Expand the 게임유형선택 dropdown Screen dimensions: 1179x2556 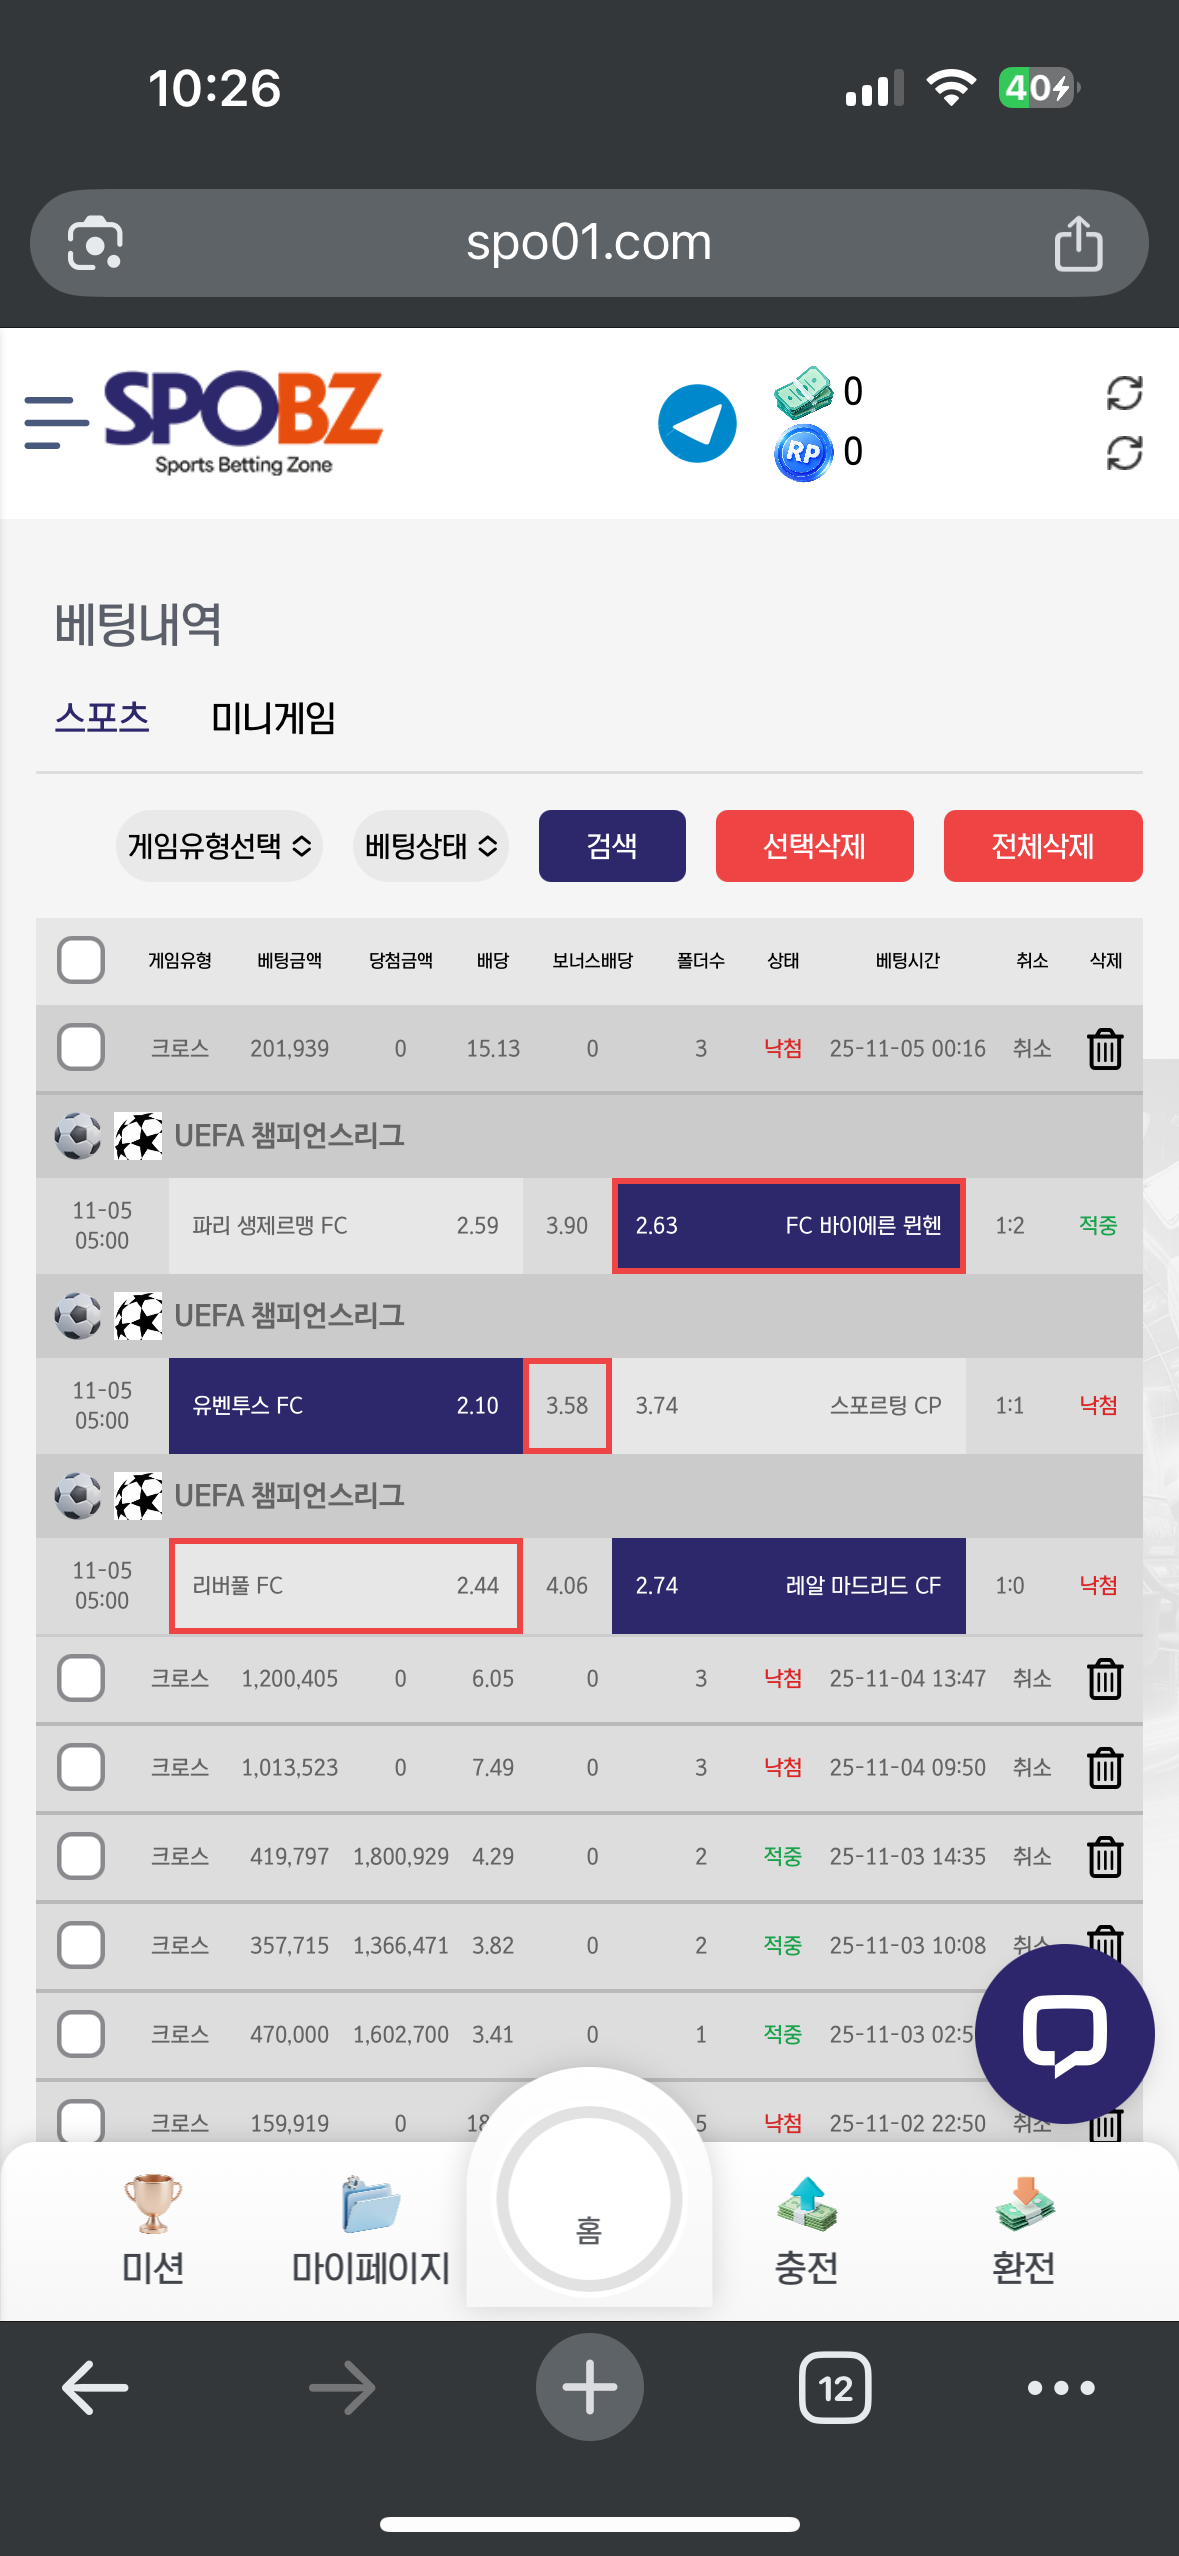point(219,846)
